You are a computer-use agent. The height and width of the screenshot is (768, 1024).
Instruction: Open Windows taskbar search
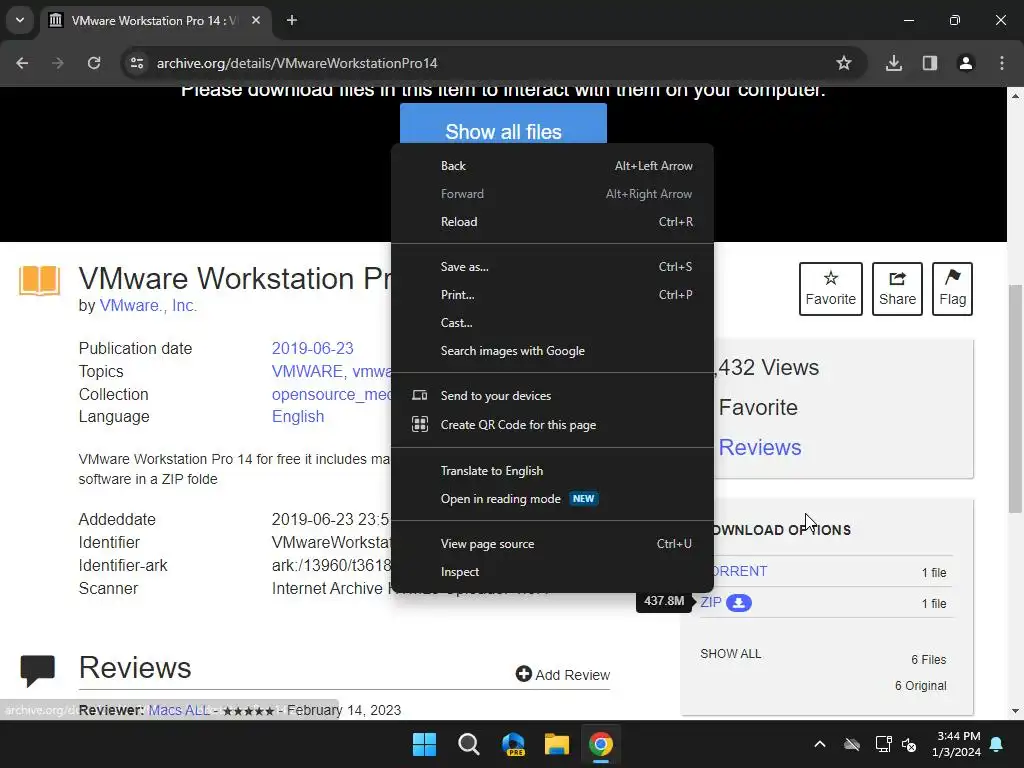tap(469, 744)
